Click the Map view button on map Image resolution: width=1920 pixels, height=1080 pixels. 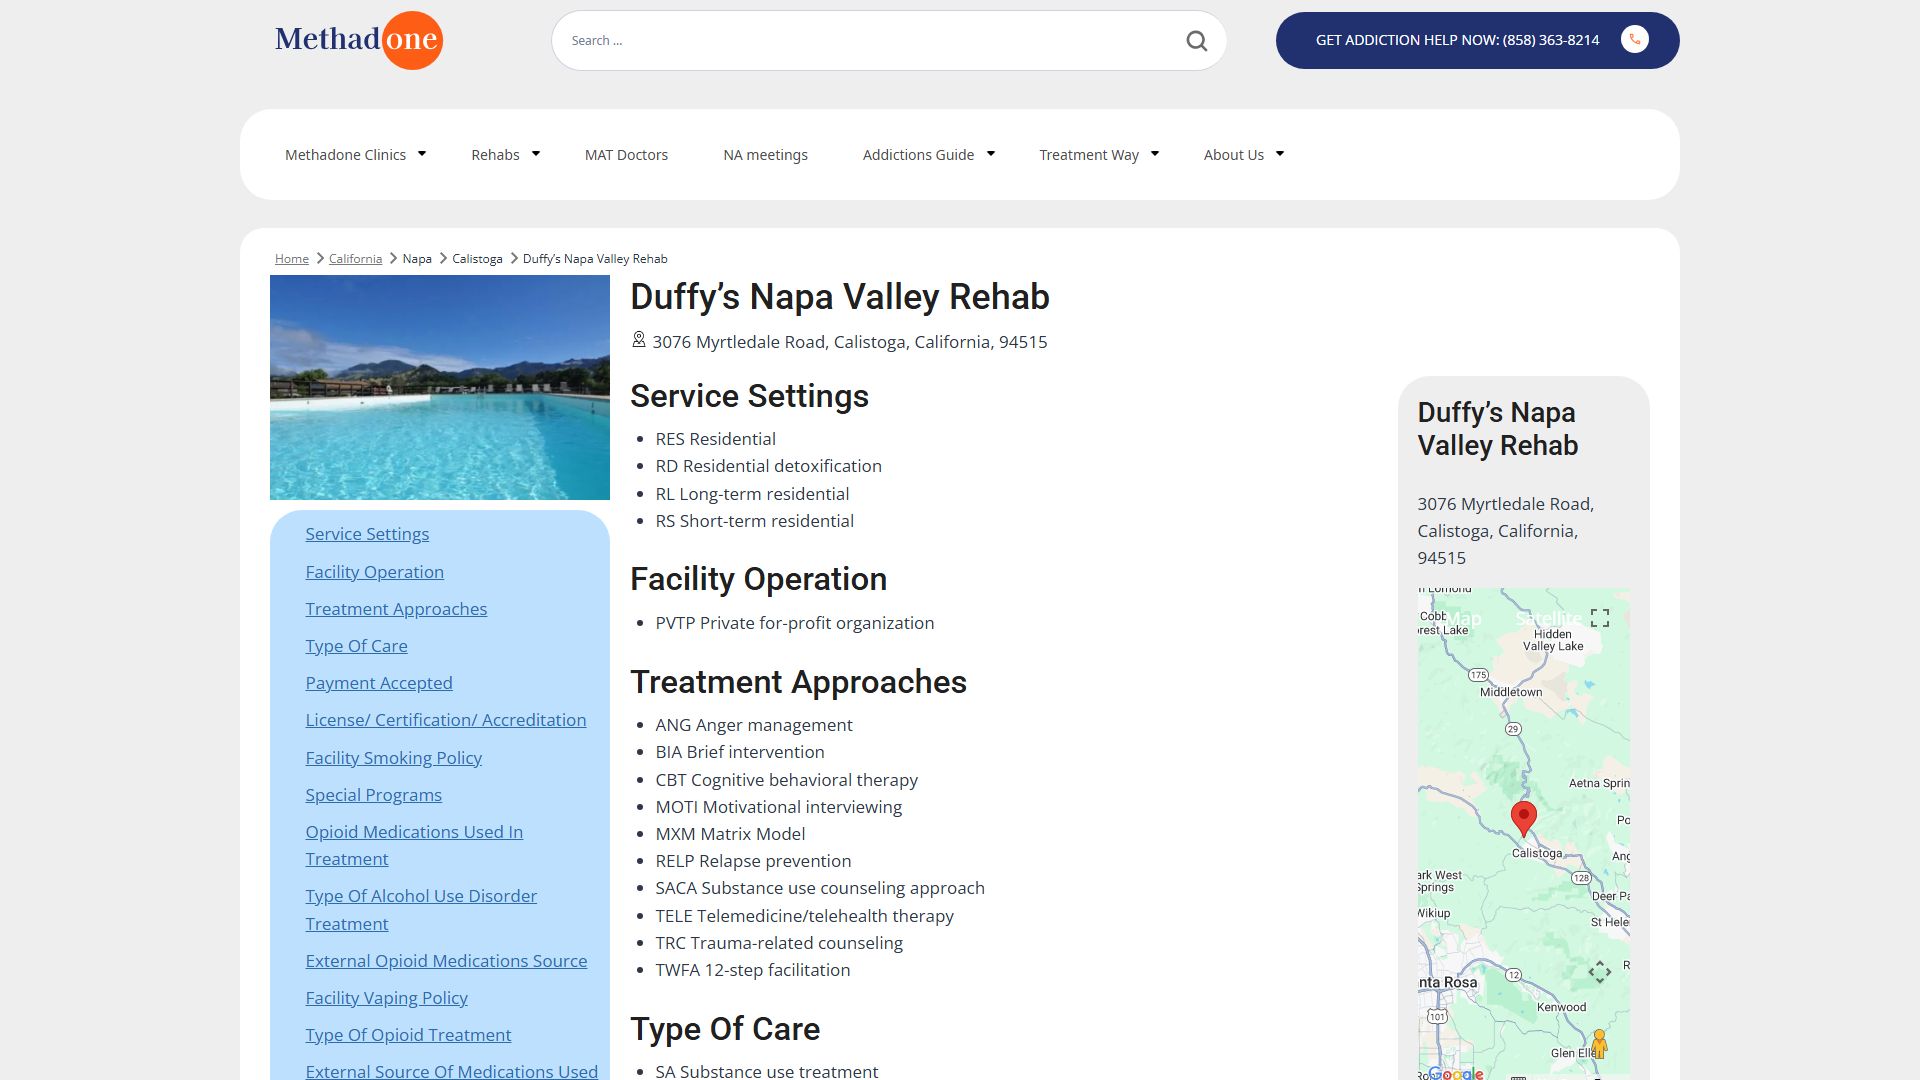(x=1463, y=618)
